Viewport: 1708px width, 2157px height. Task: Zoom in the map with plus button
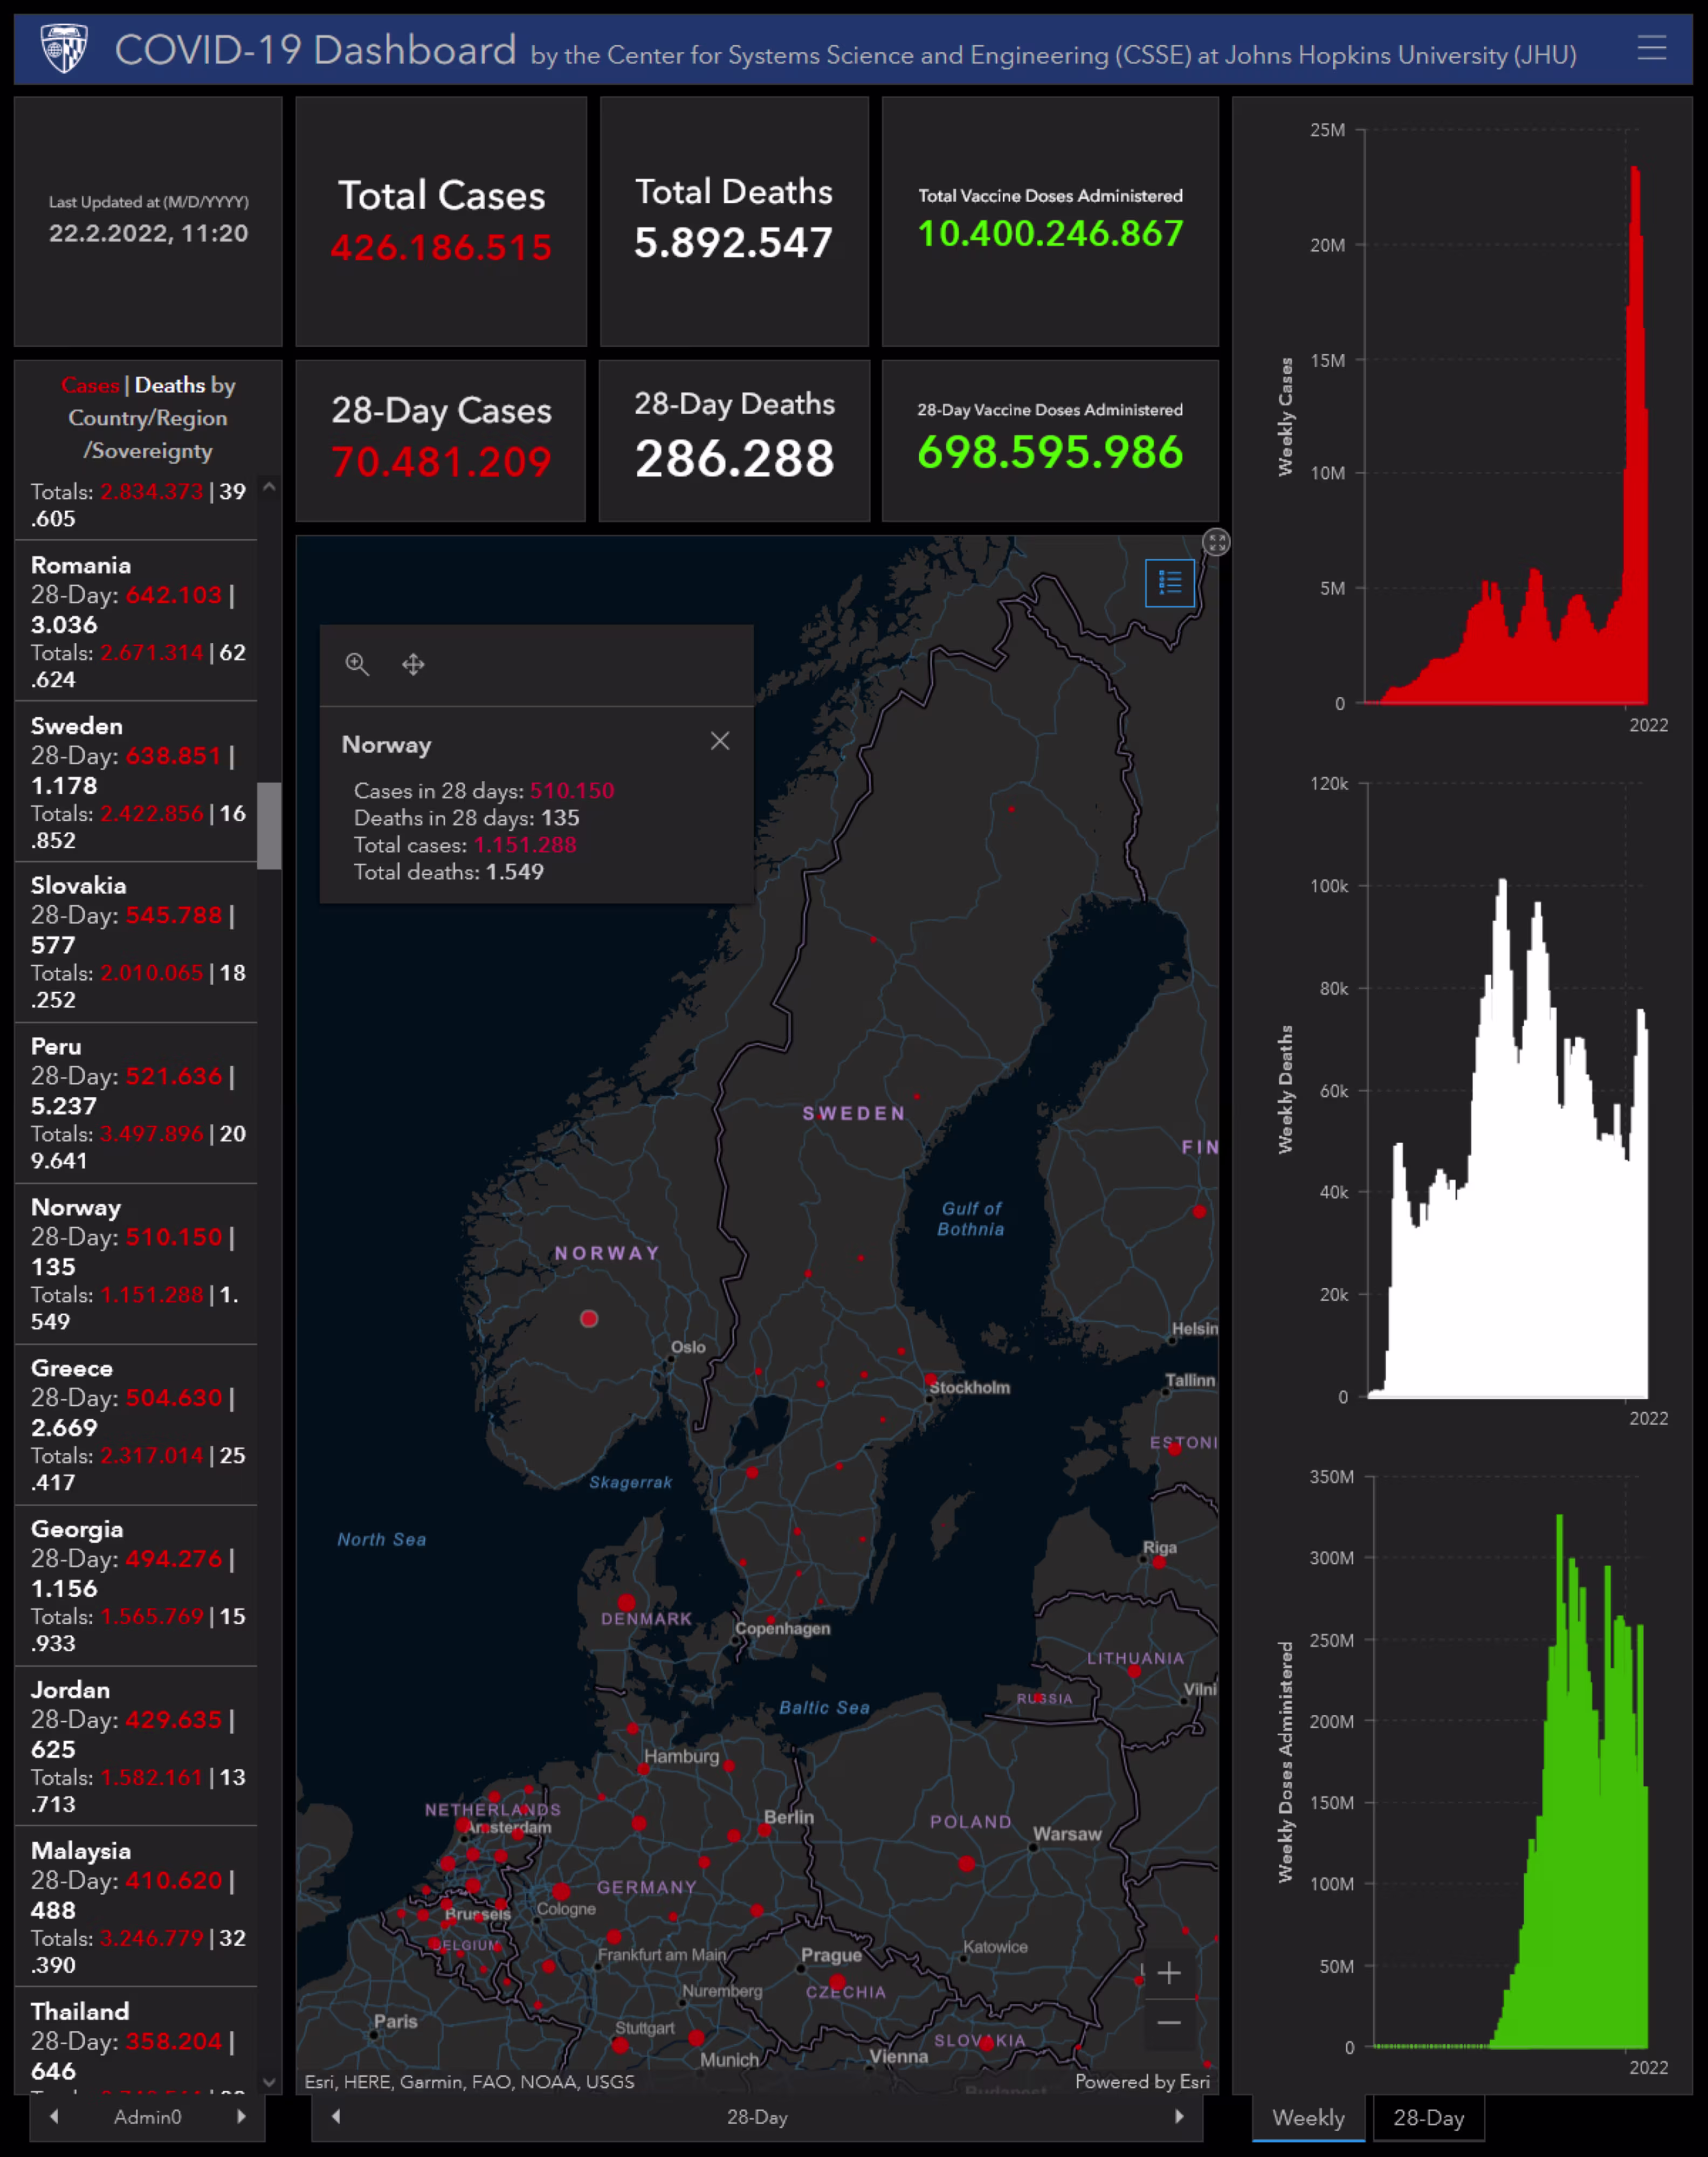coord(1168,1973)
